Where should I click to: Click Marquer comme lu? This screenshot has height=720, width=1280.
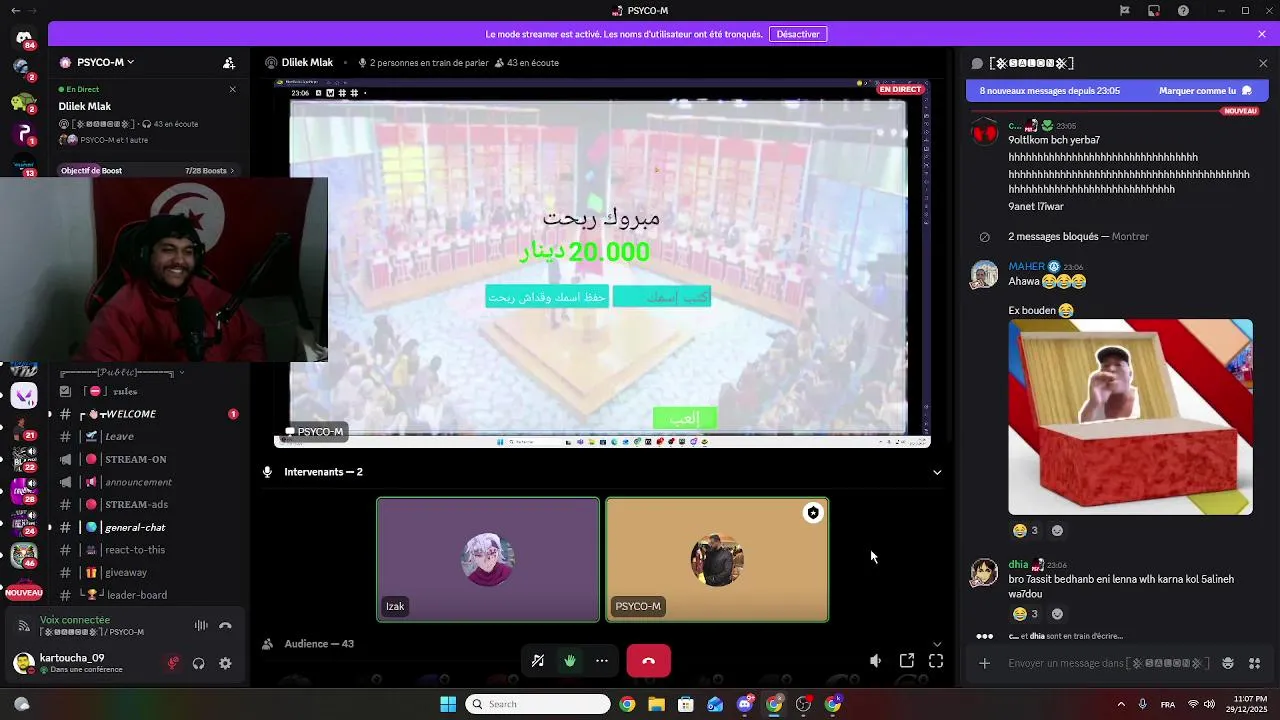tap(1205, 91)
